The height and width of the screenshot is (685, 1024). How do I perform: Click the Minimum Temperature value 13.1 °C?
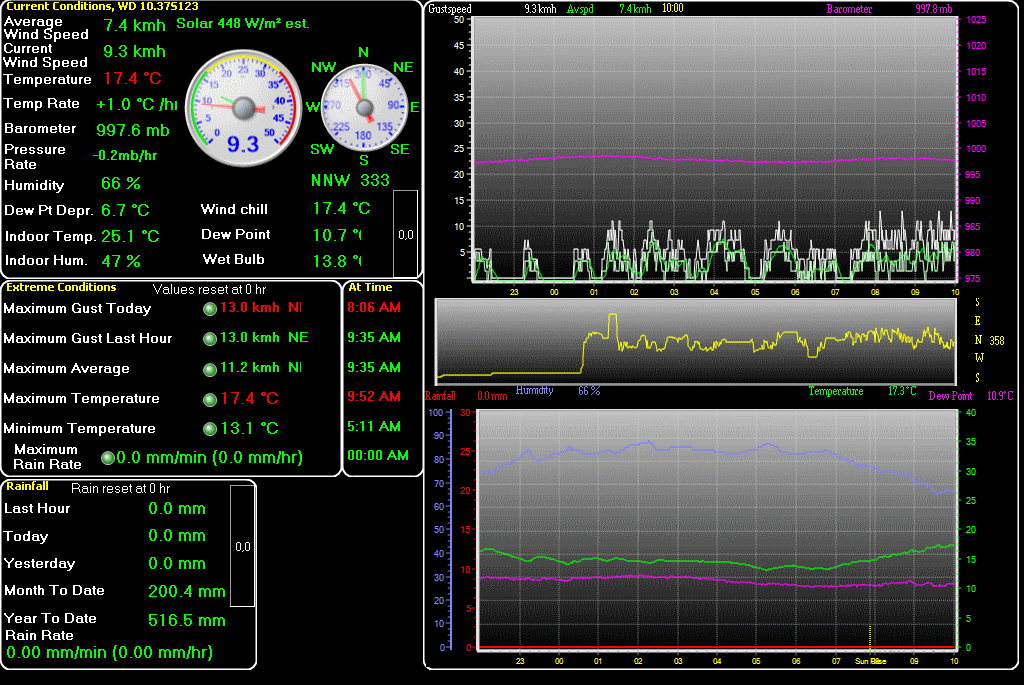coord(249,428)
